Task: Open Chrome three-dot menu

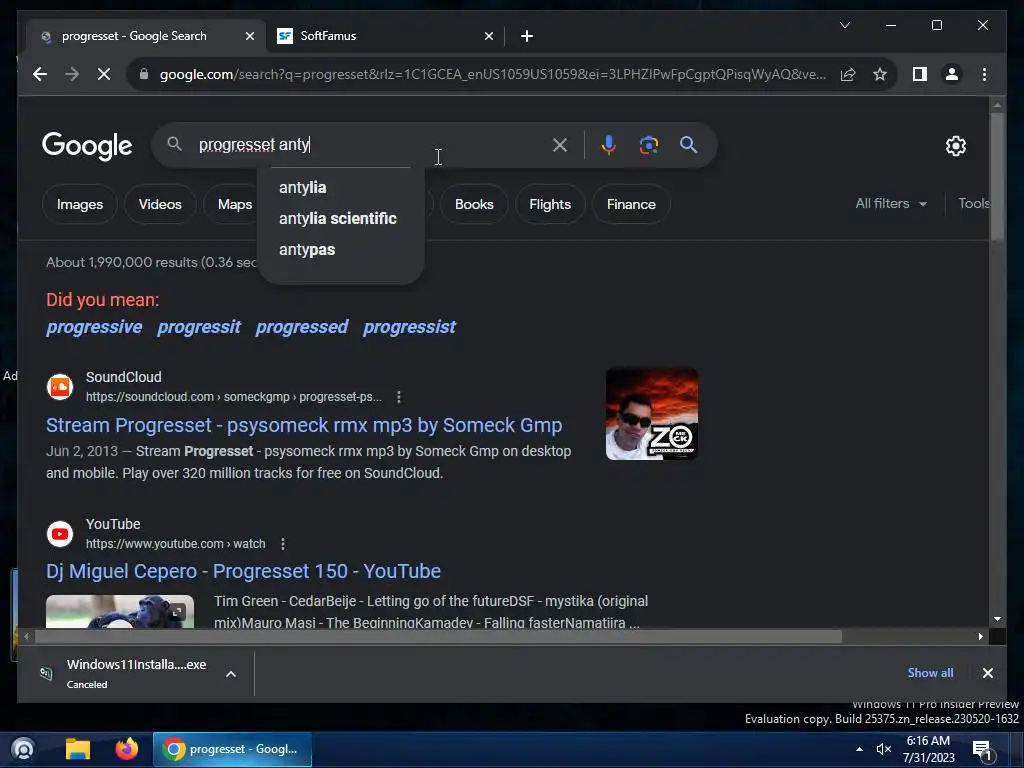Action: click(984, 74)
